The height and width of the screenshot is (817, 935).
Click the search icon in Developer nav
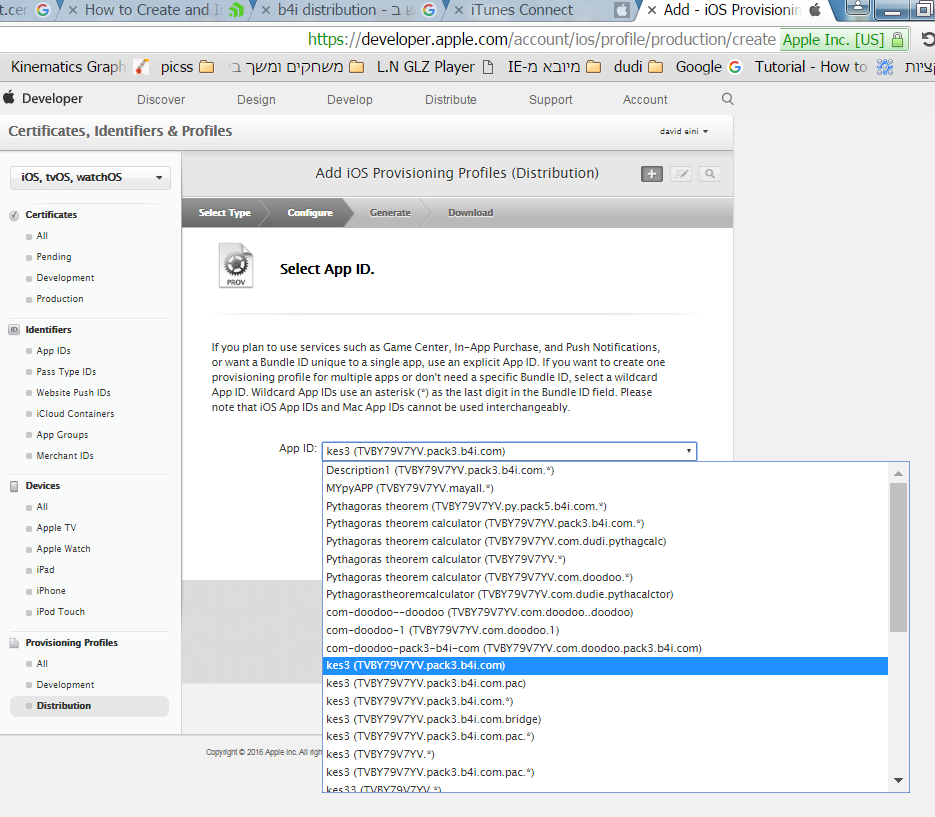[x=727, y=99]
